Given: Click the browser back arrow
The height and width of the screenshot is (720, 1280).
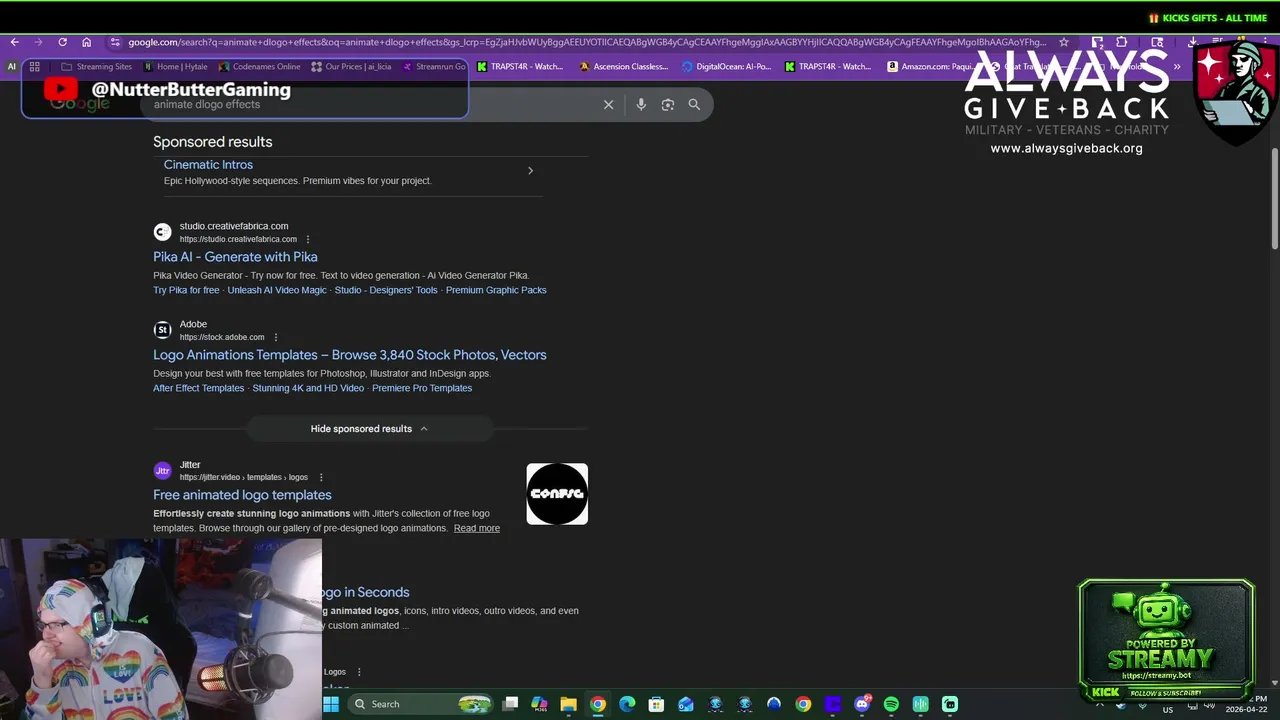Looking at the screenshot, I should [x=14, y=42].
